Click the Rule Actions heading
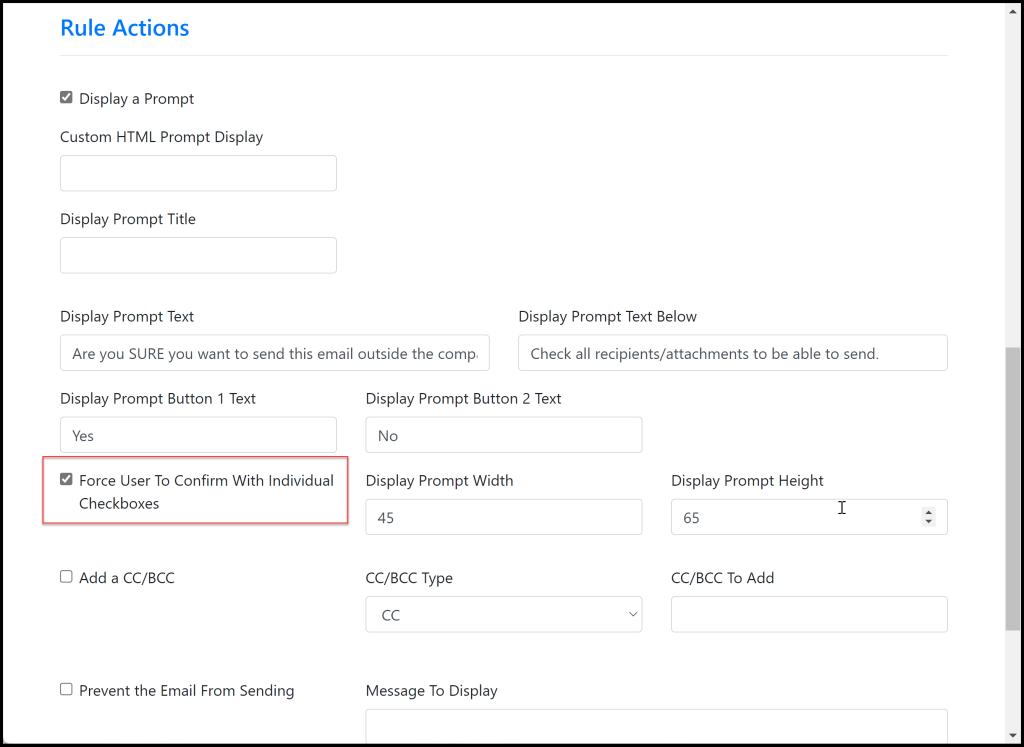1024x747 pixels. pyautogui.click(x=124, y=27)
